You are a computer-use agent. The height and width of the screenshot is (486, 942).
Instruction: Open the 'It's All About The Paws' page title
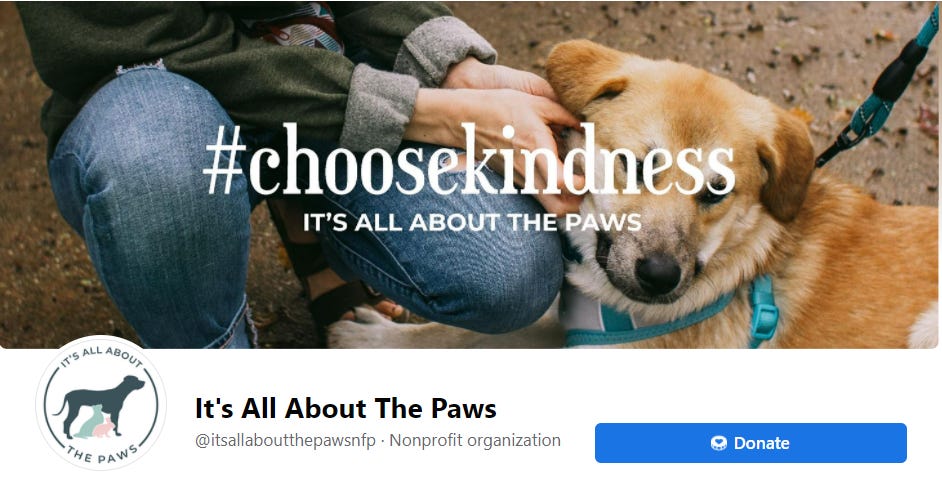[x=346, y=409]
